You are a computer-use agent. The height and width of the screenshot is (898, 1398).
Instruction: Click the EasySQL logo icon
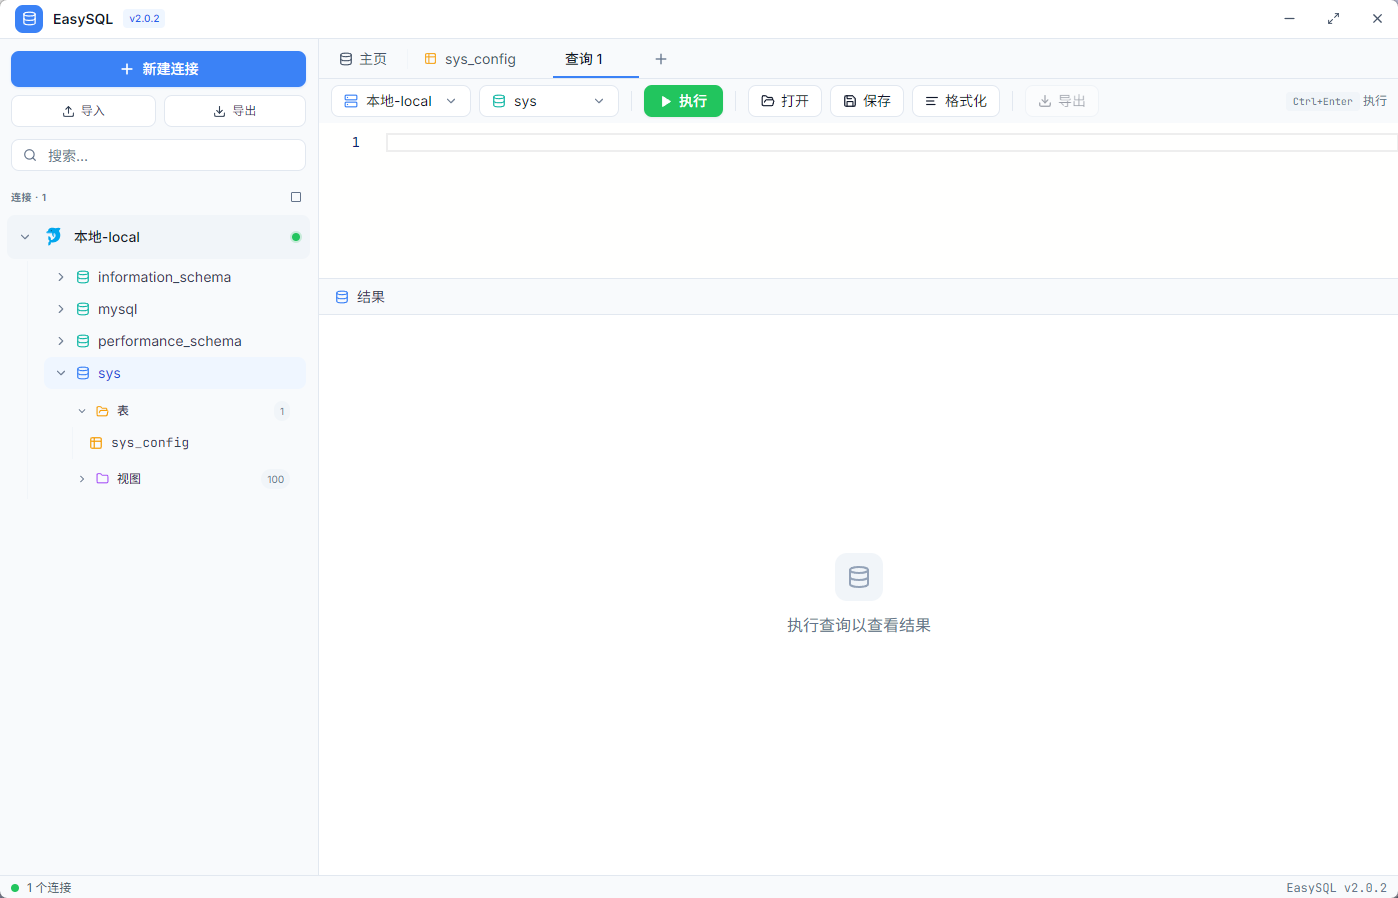[x=28, y=18]
